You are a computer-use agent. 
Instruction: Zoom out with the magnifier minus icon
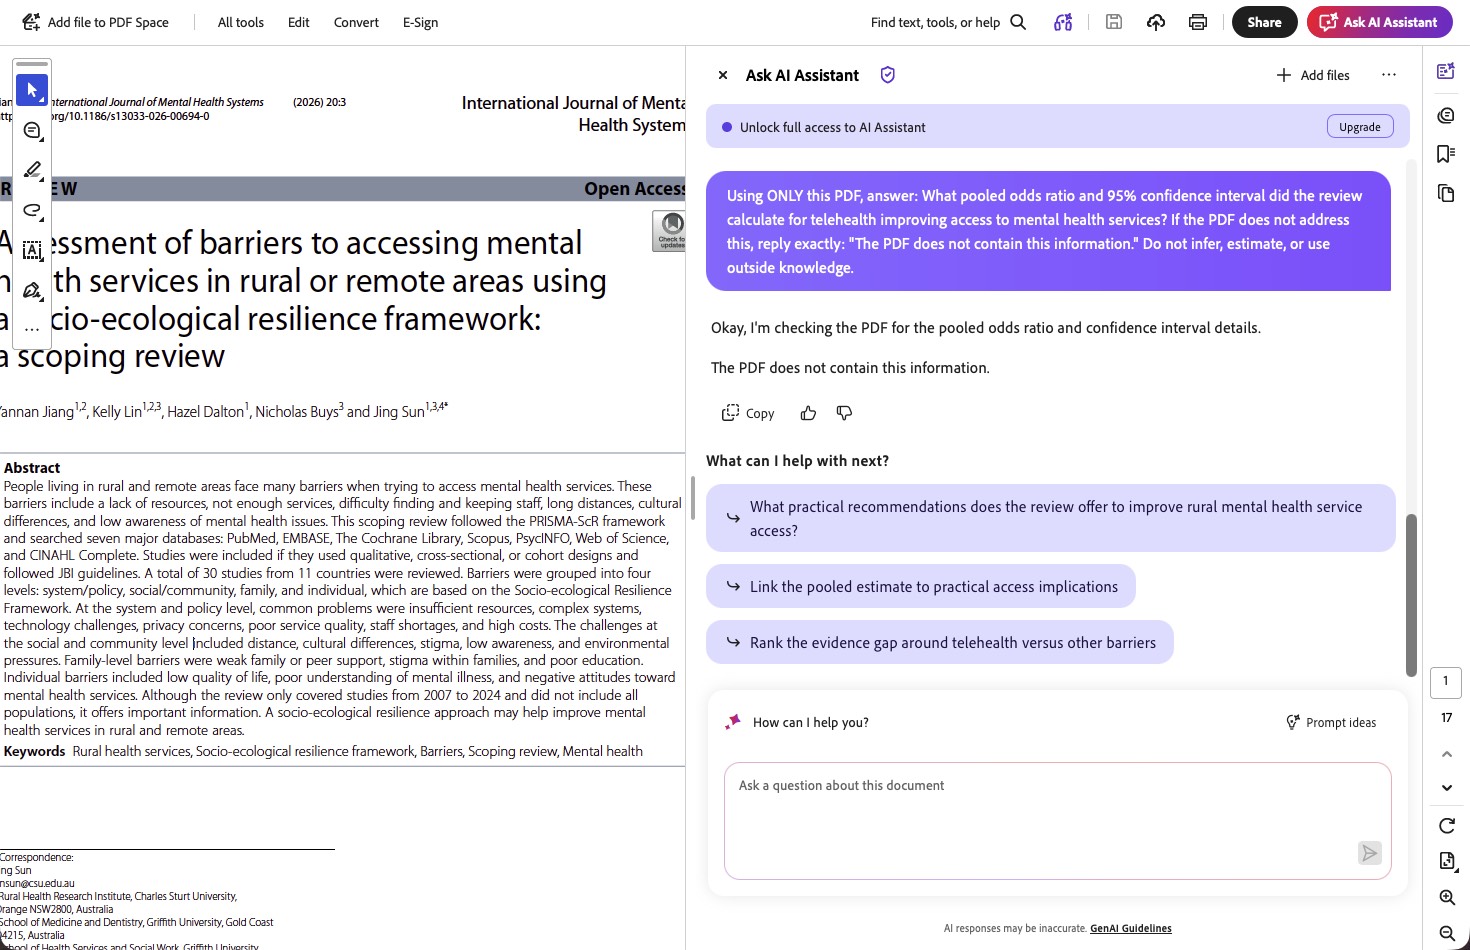1446,933
